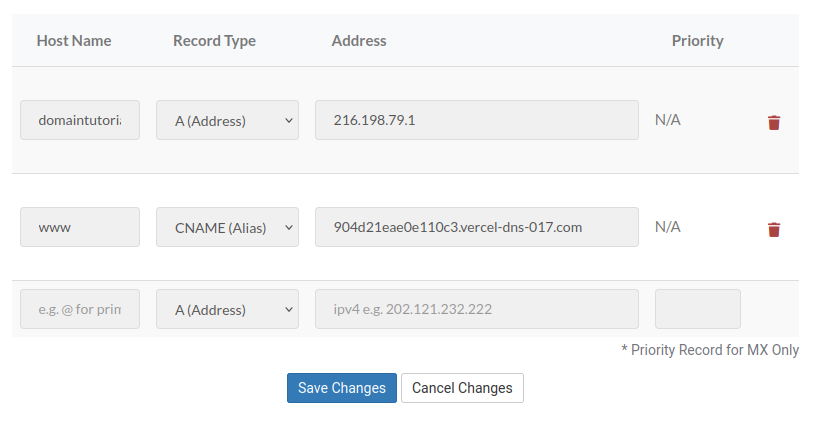Click the 216.198.79.1 address field
This screenshot has width=820, height=423.
[476, 120]
